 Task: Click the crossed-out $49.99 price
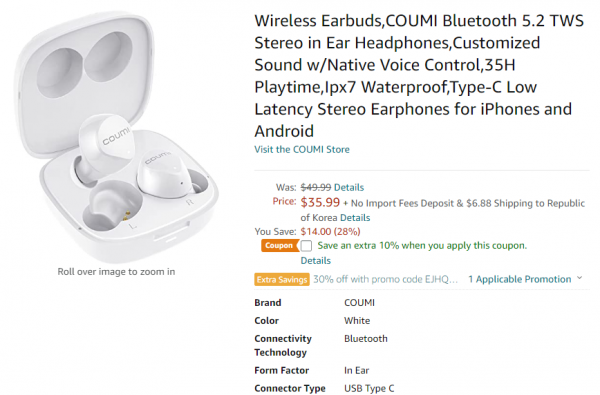[x=316, y=188]
